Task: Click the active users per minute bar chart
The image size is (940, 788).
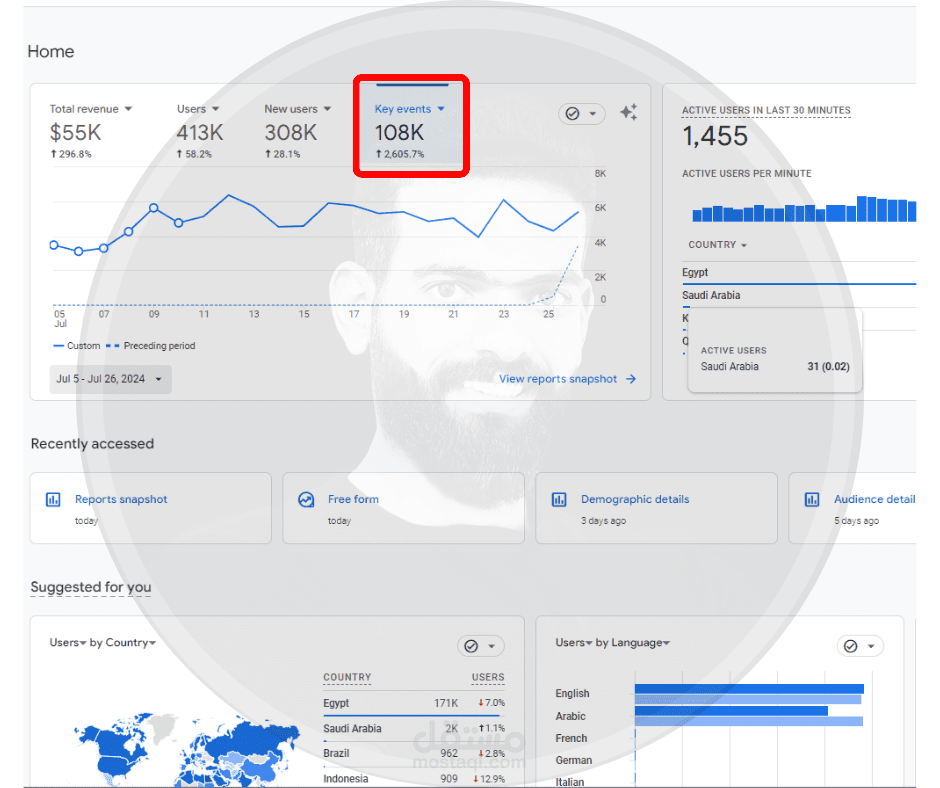Action: click(804, 209)
